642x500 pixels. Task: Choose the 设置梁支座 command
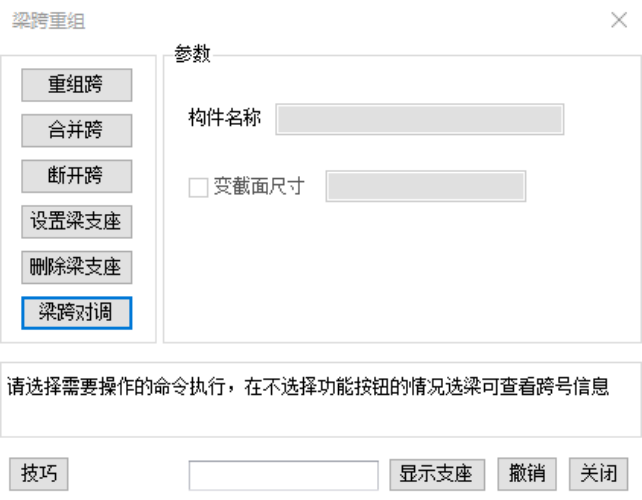click(x=77, y=220)
